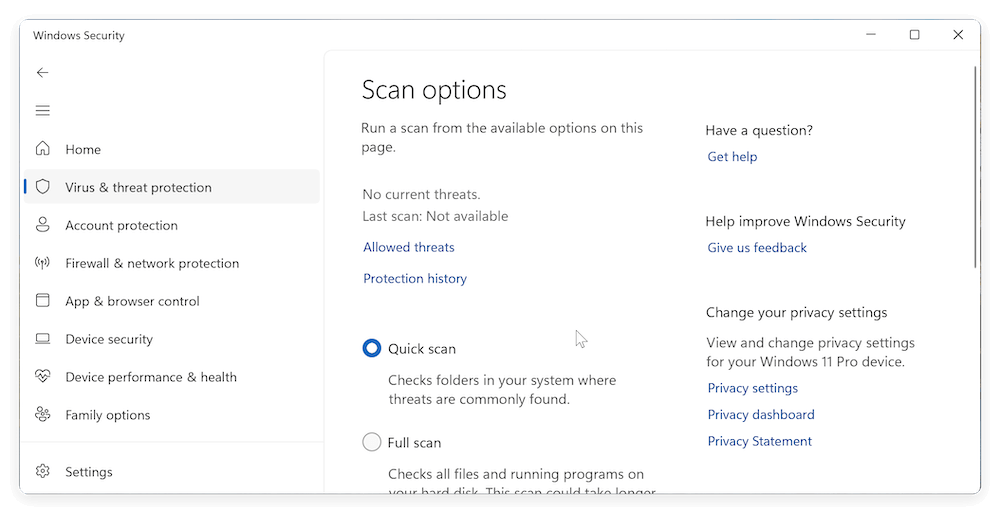
Task: Click the Device security laptop icon
Action: pyautogui.click(x=42, y=339)
